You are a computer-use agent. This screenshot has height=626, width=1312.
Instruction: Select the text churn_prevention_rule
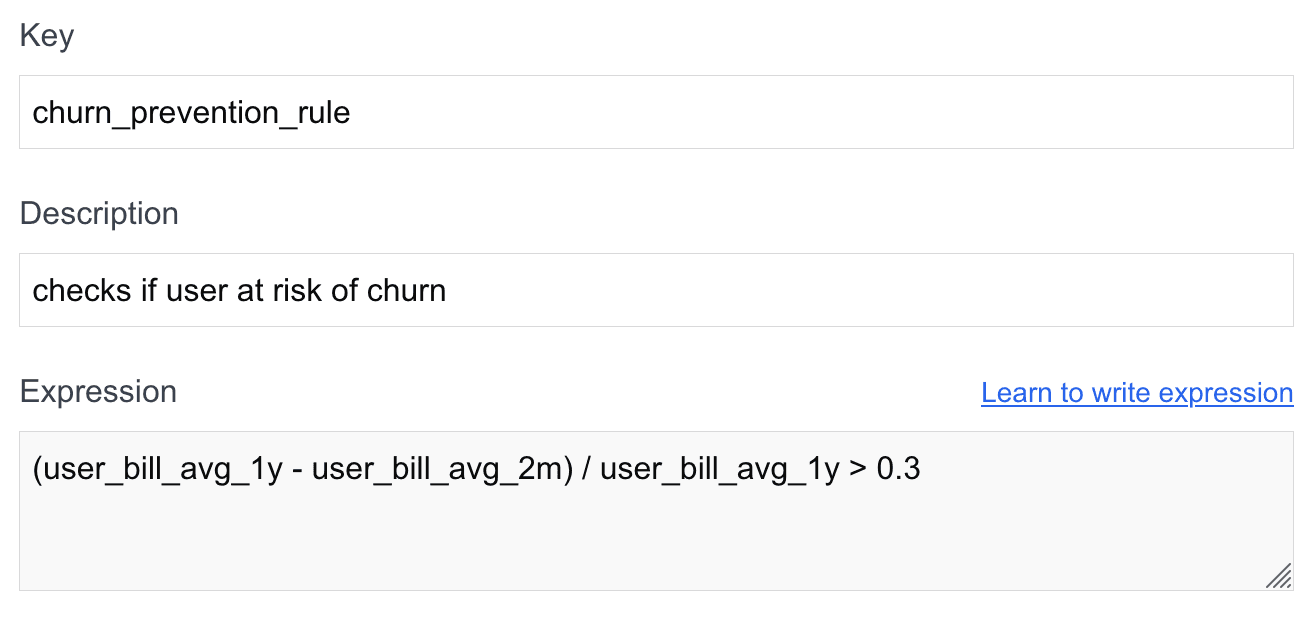coord(191,112)
